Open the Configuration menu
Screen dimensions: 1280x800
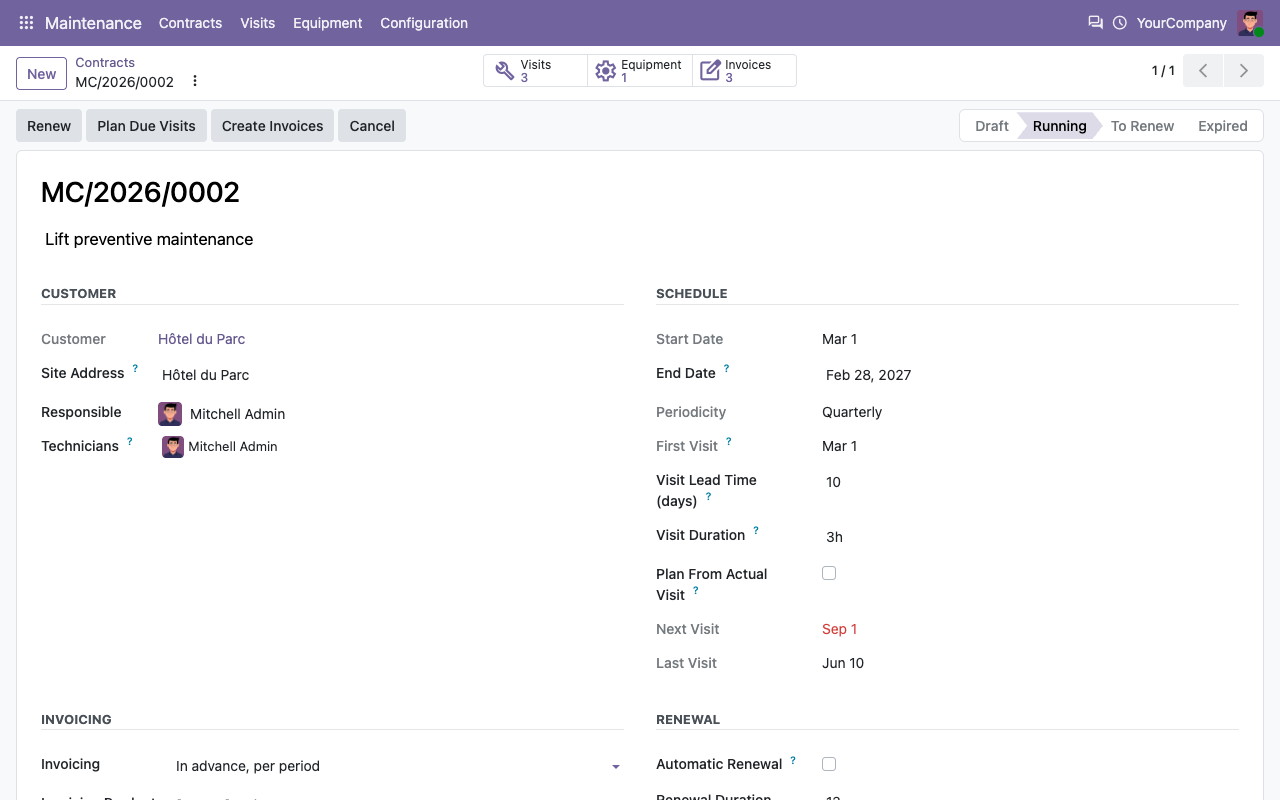click(424, 23)
